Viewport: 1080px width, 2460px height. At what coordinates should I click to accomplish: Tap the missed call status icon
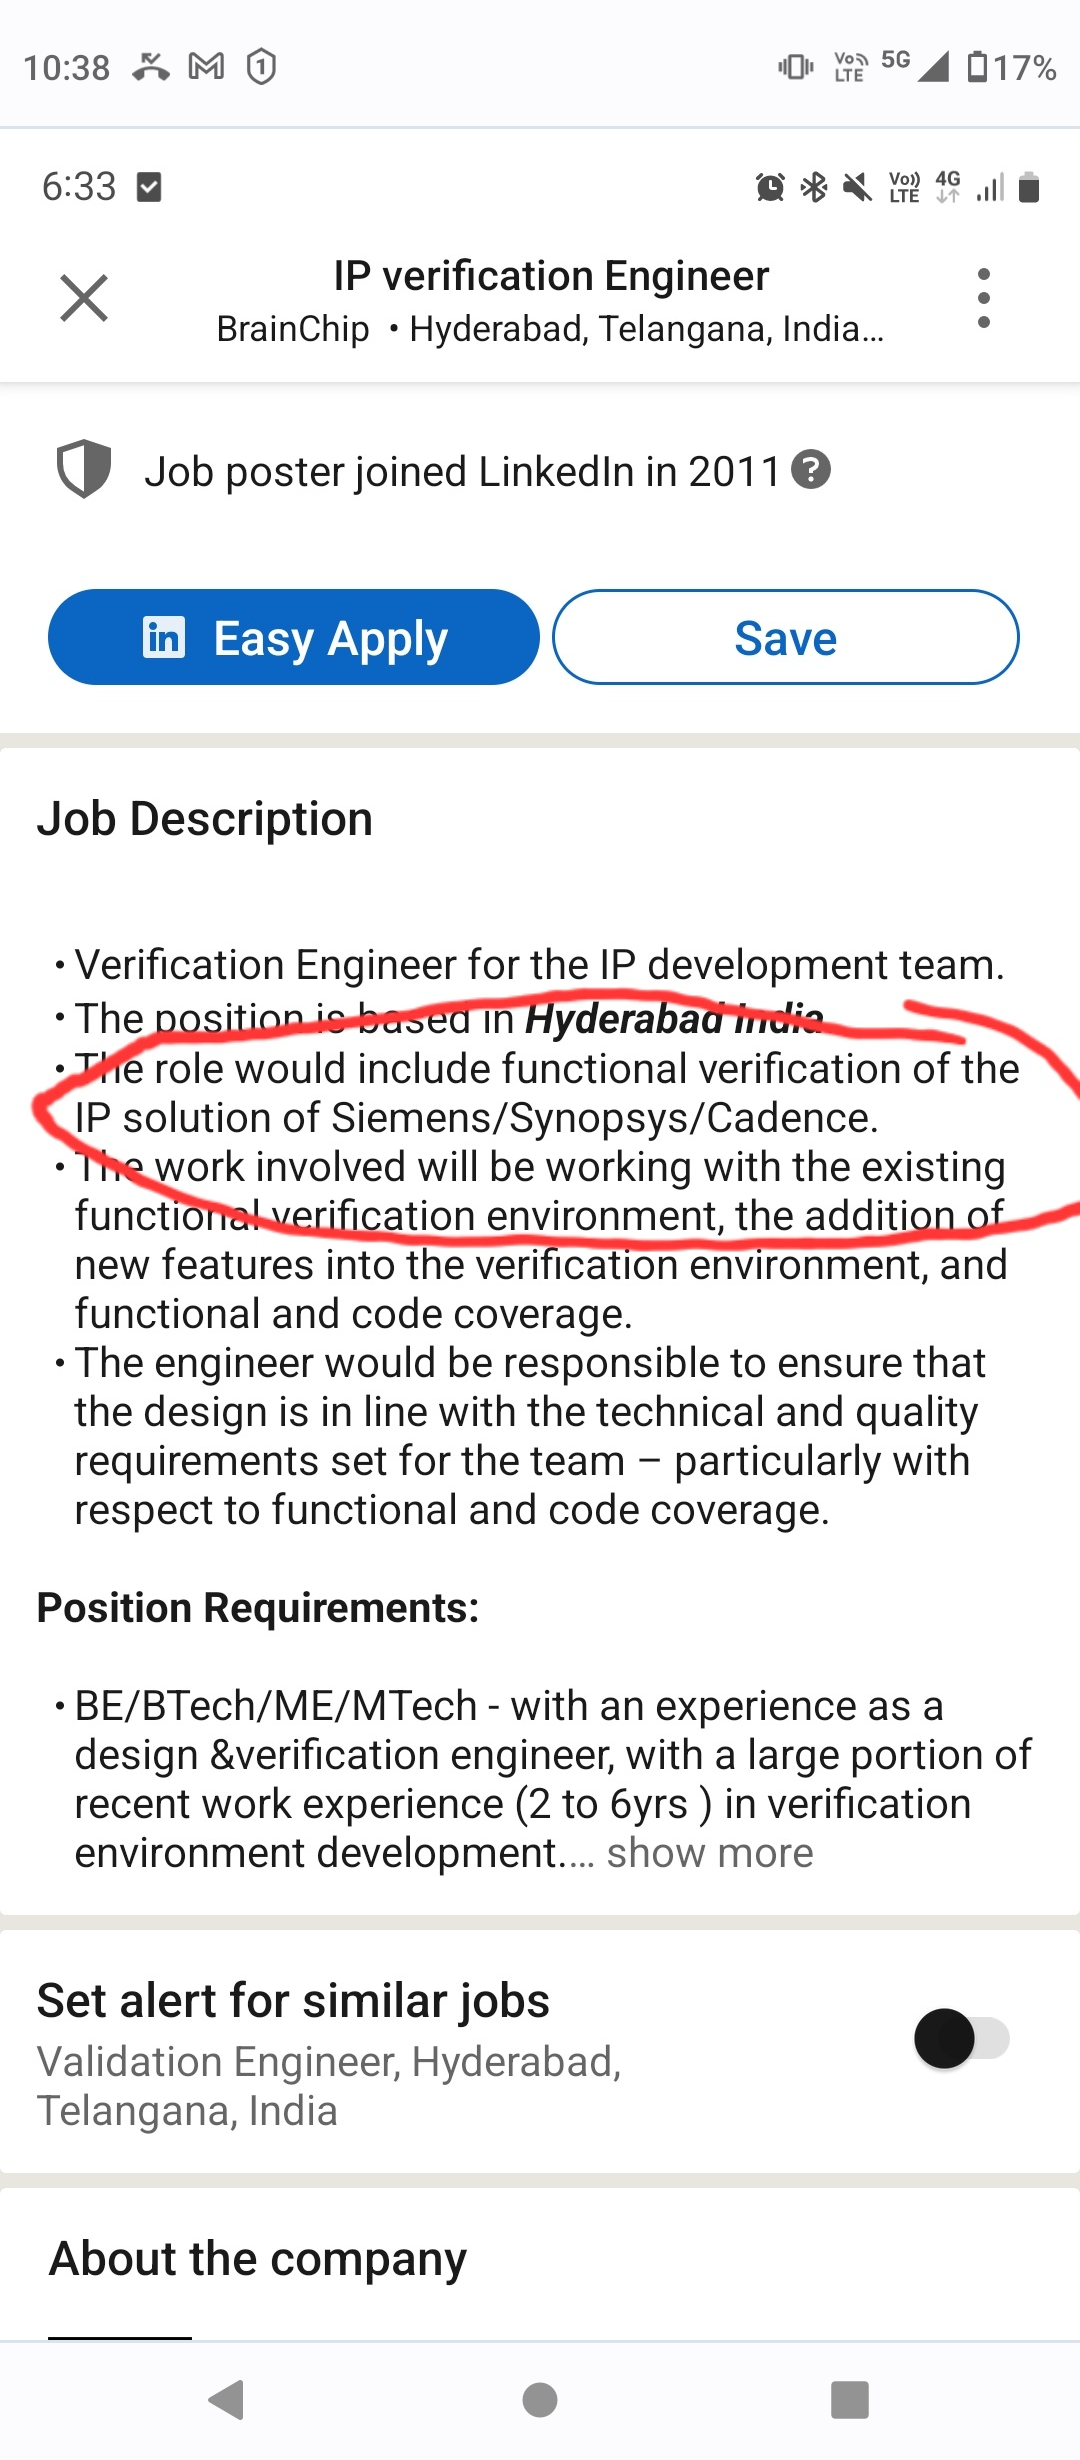(x=151, y=67)
